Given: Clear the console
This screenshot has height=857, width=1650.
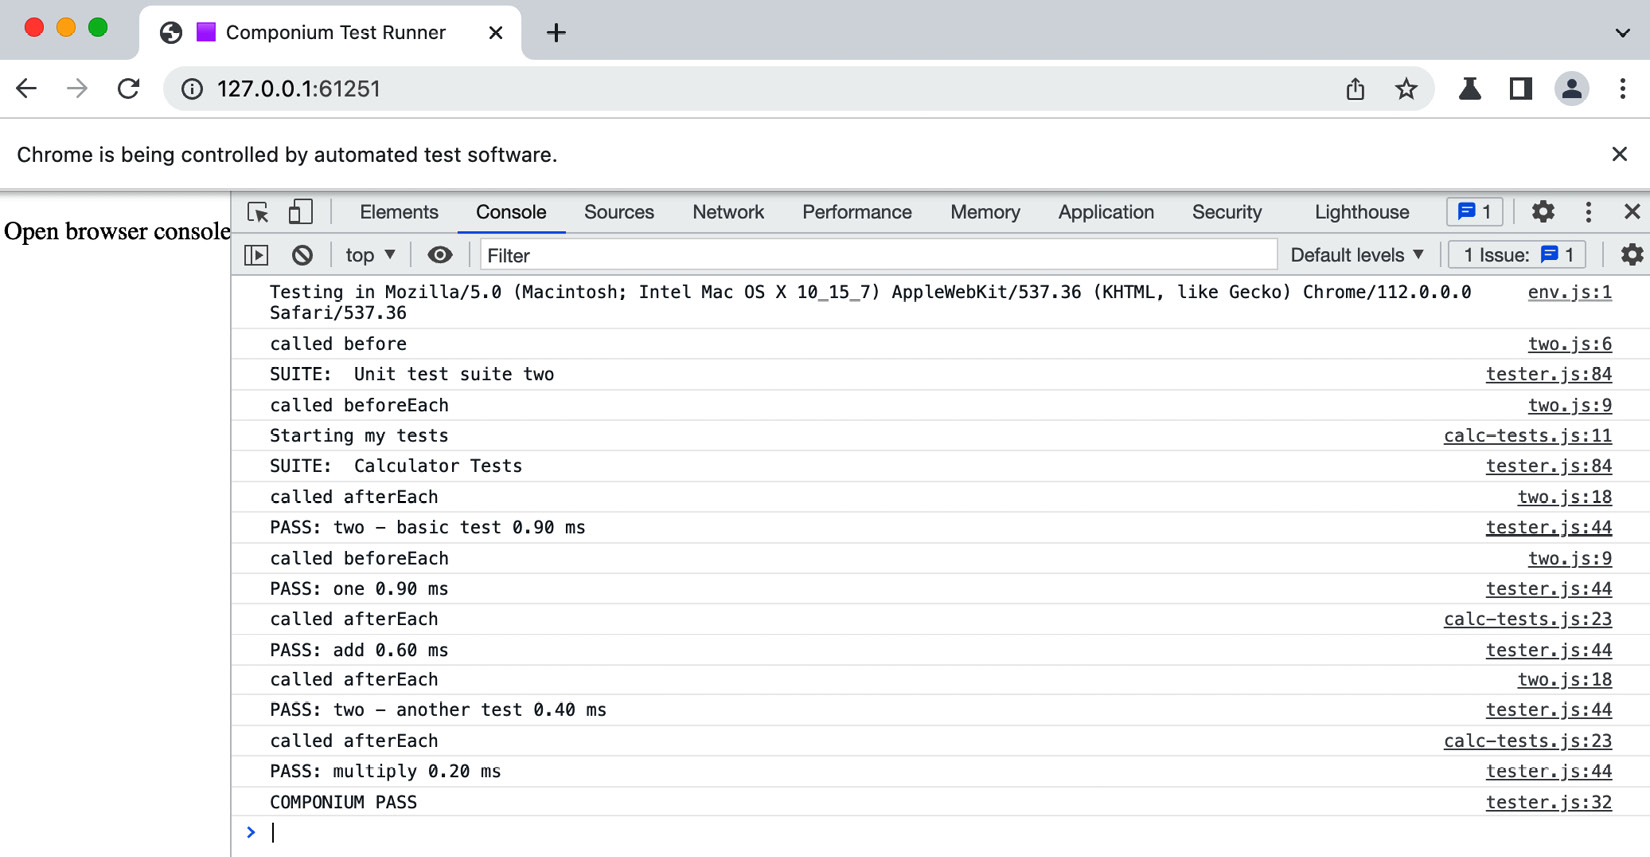Looking at the screenshot, I should [x=302, y=255].
